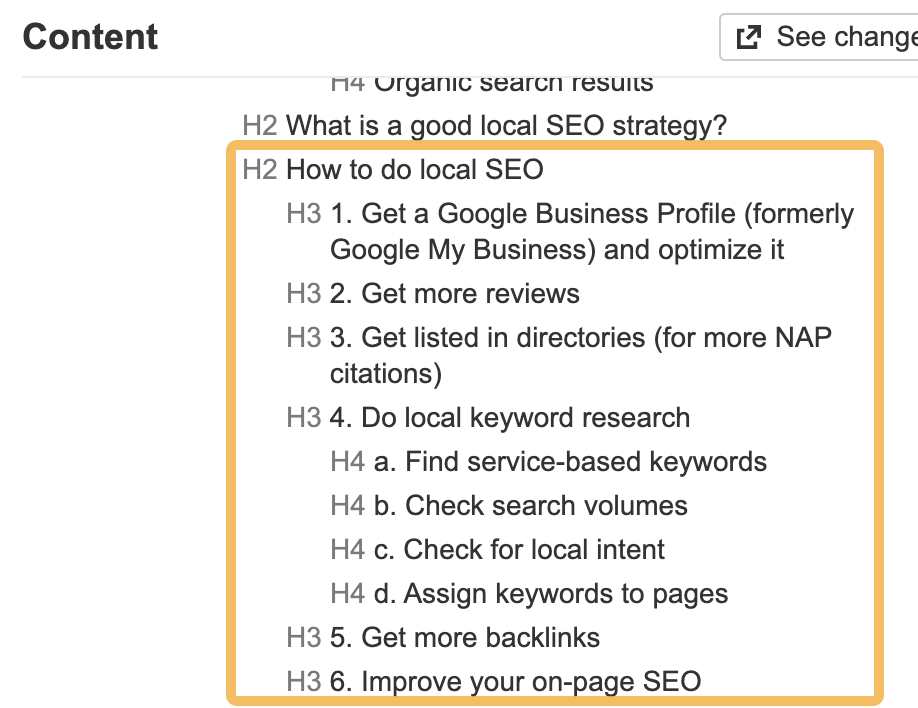Open the 'What is a good local SEO strategy?' heading
This screenshot has width=918, height=708.
pos(506,126)
